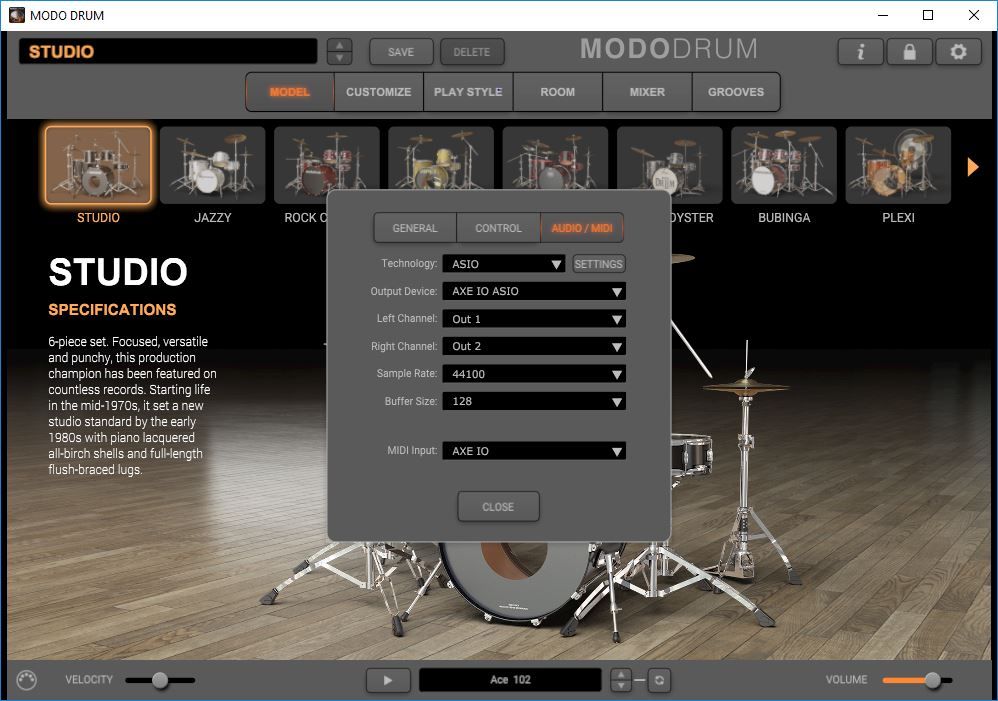Click the ASIO SETTINGS button
Image resolution: width=998 pixels, height=701 pixels.
[x=598, y=264]
